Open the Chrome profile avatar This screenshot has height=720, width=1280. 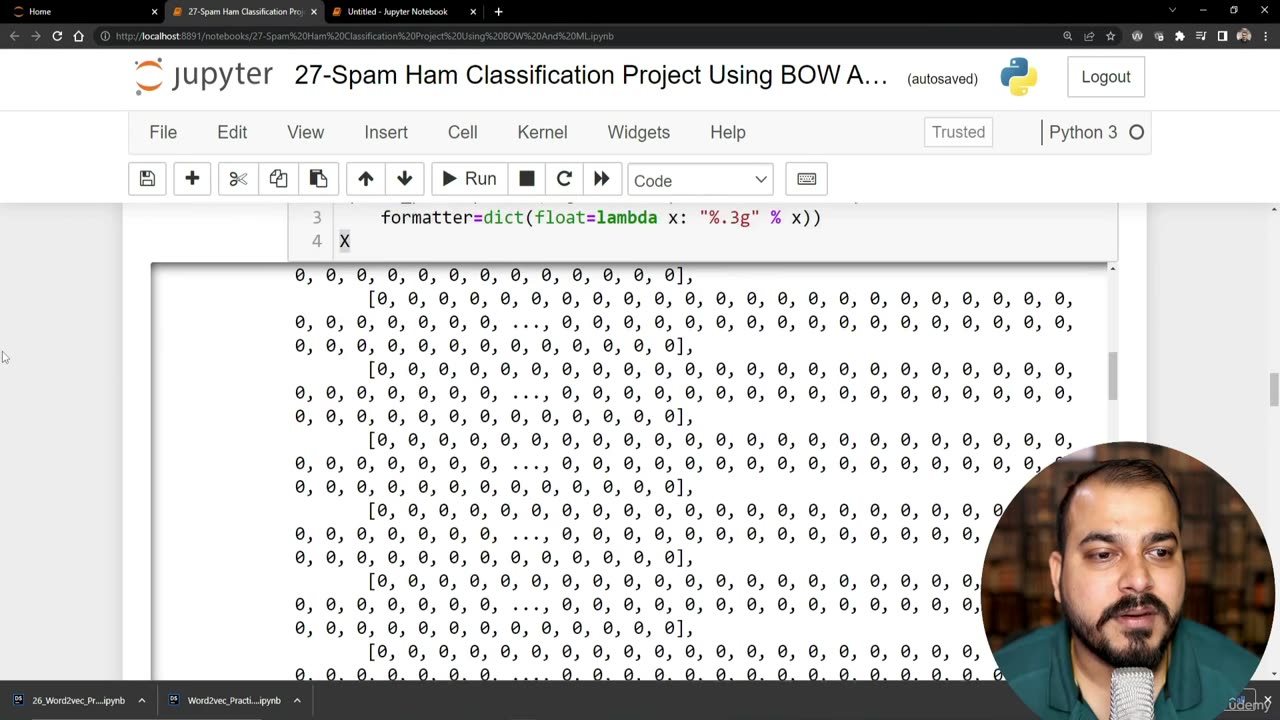(x=1244, y=36)
